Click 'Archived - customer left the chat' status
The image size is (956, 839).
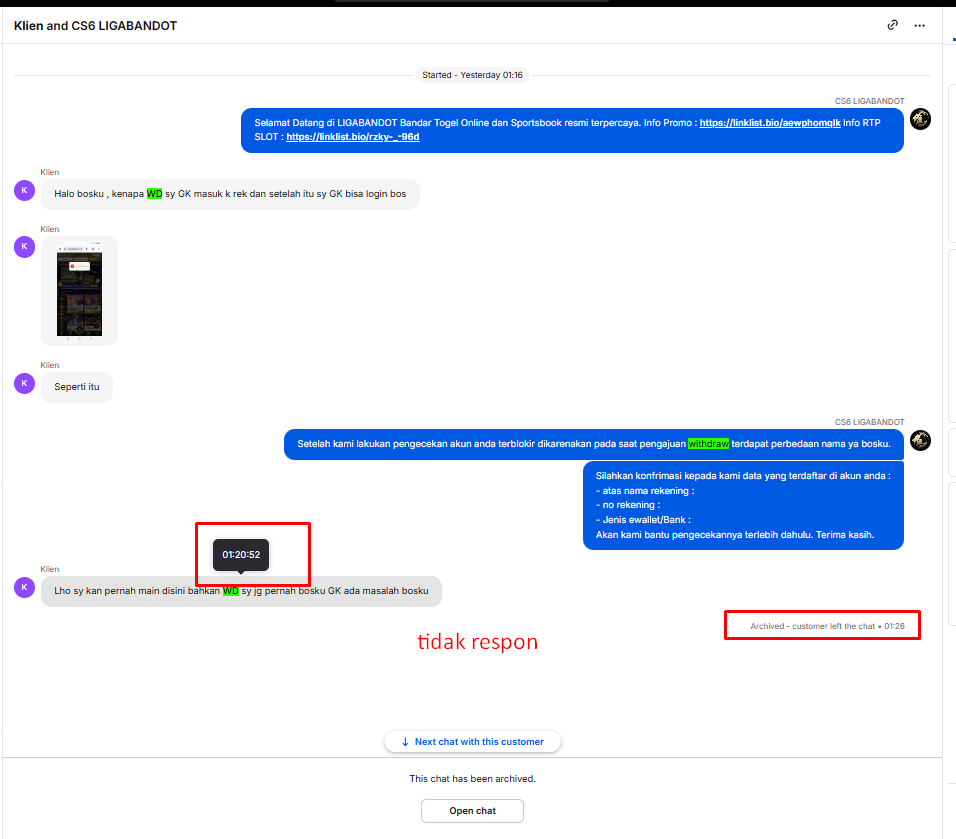pyautogui.click(x=827, y=626)
